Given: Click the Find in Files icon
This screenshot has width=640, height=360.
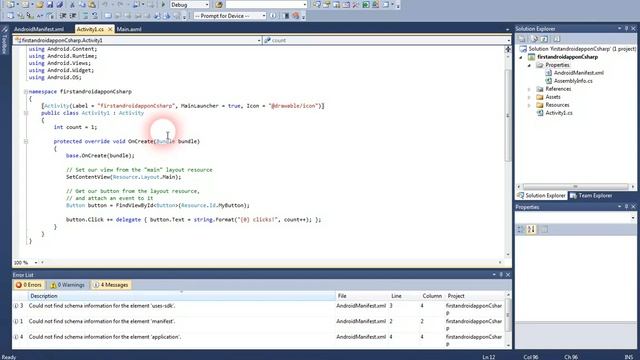Looking at the screenshot, I should click(x=219, y=4).
